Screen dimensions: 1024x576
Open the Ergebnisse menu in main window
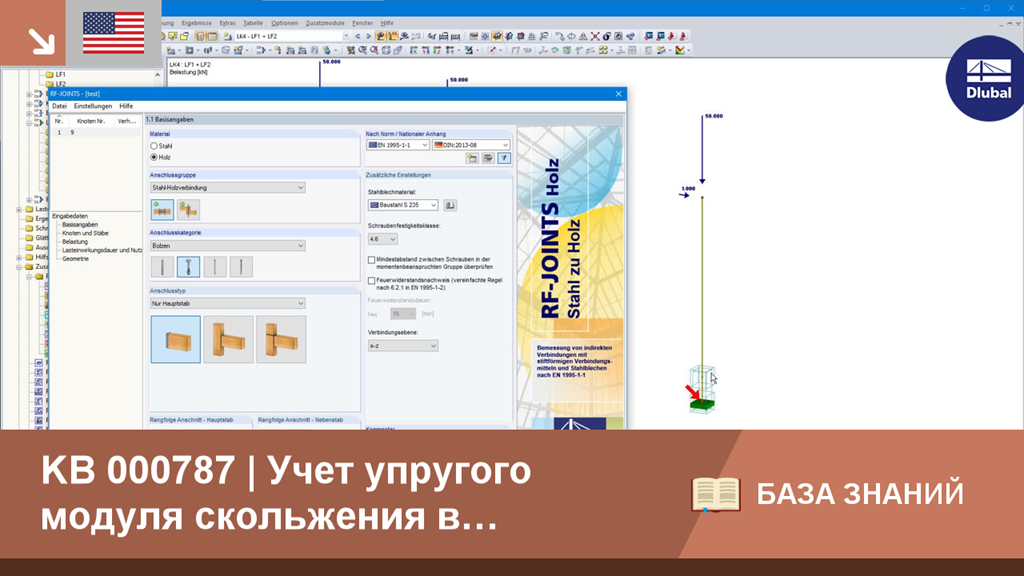(197, 23)
